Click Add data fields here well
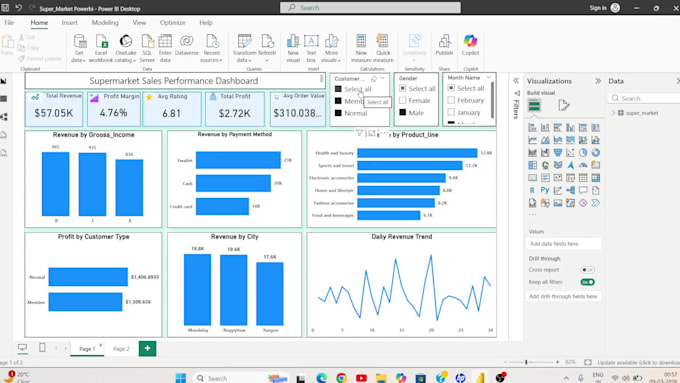The height and width of the screenshot is (383, 680). point(563,244)
